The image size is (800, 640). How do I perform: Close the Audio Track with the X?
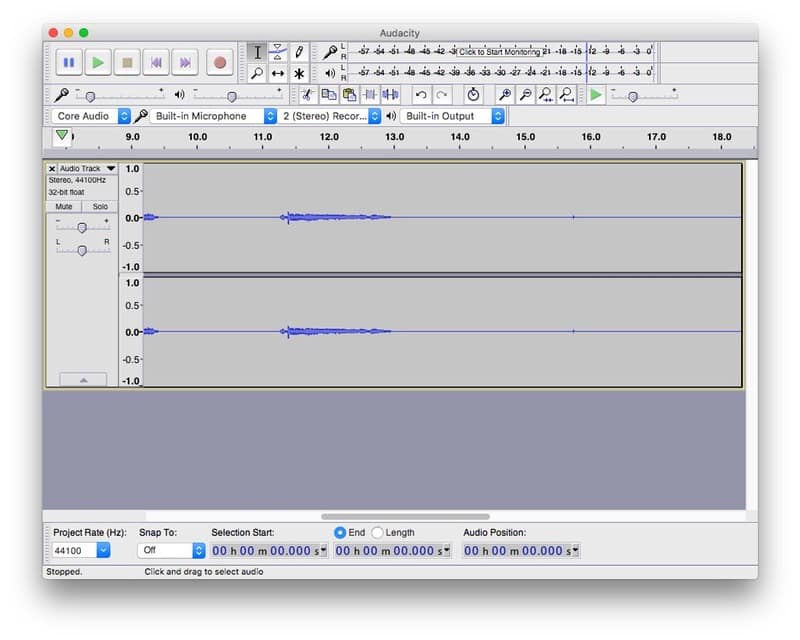click(x=51, y=169)
